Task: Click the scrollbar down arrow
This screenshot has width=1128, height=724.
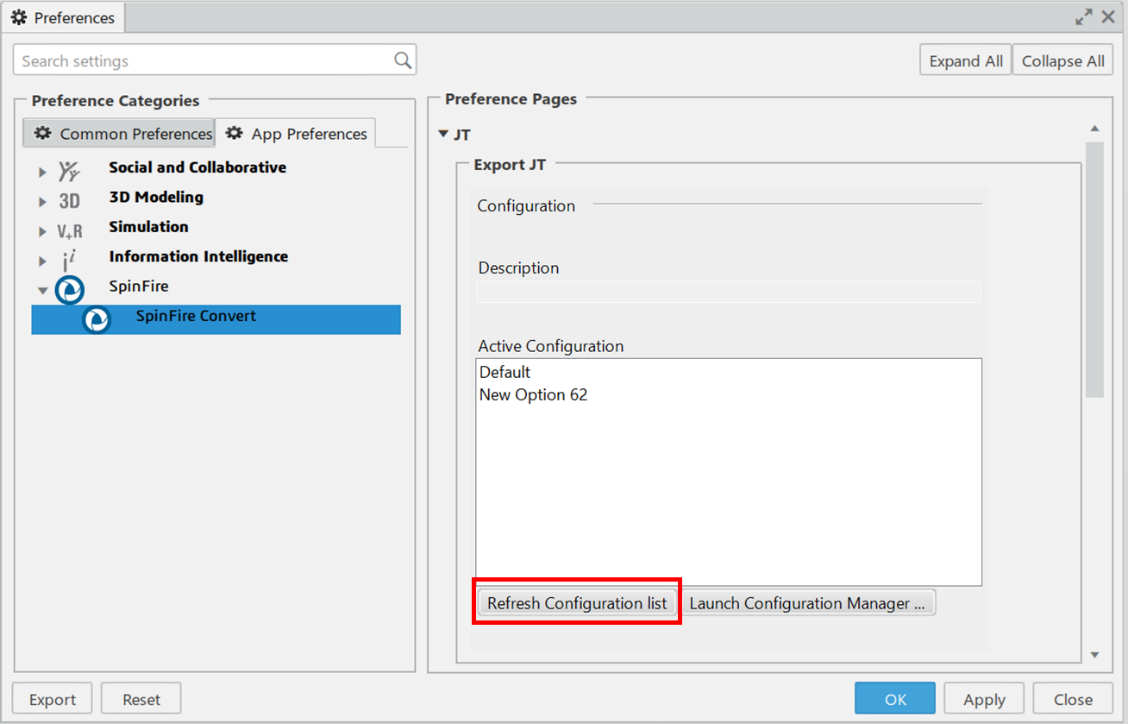Action: coord(1094,654)
